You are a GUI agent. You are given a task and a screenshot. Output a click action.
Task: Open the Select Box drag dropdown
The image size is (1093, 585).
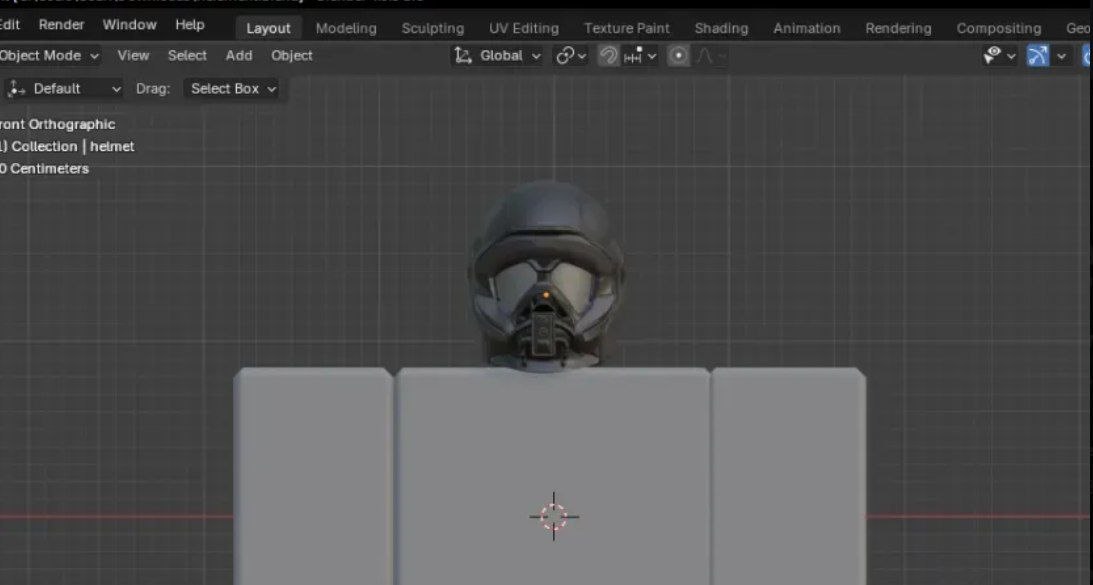[232, 89]
